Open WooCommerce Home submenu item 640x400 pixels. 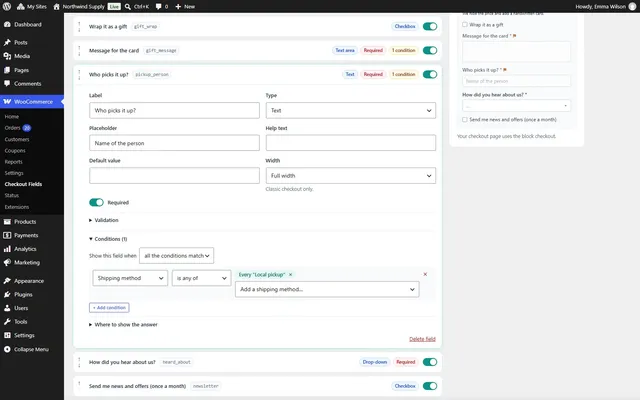[x=11, y=117]
